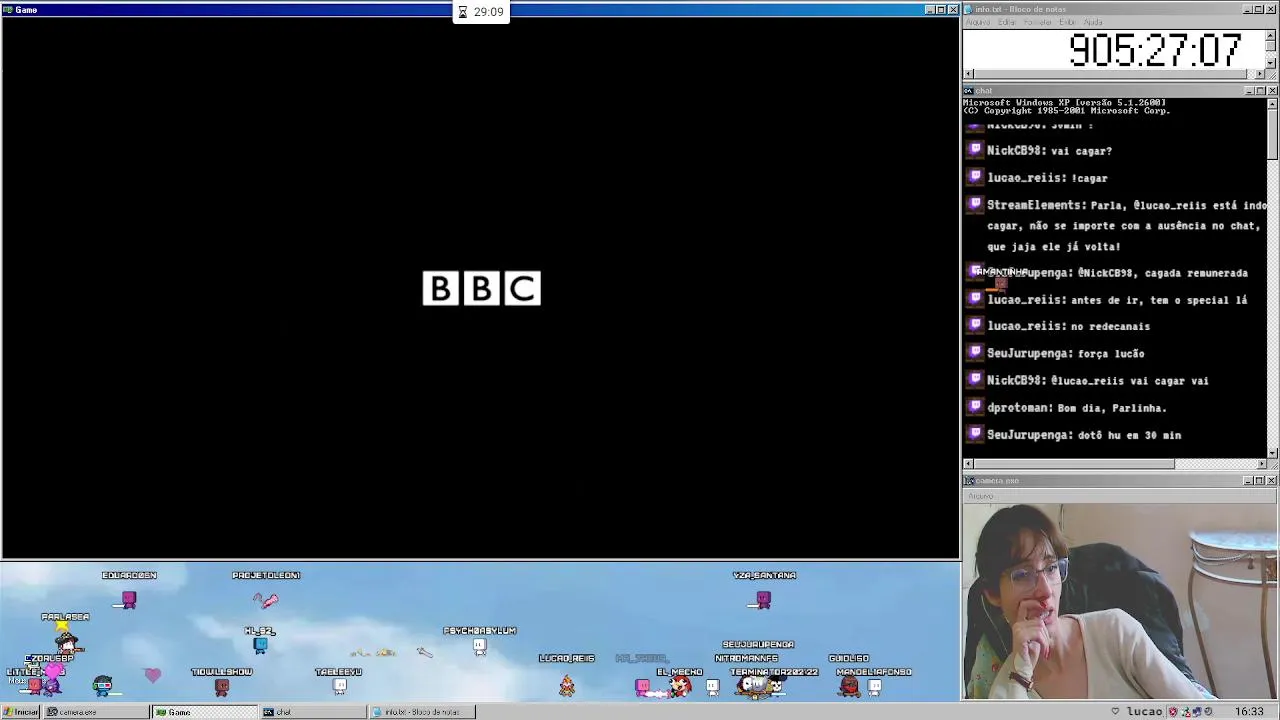Click the lucao label in tray
Image resolution: width=1280 pixels, height=720 pixels.
coord(1144,712)
